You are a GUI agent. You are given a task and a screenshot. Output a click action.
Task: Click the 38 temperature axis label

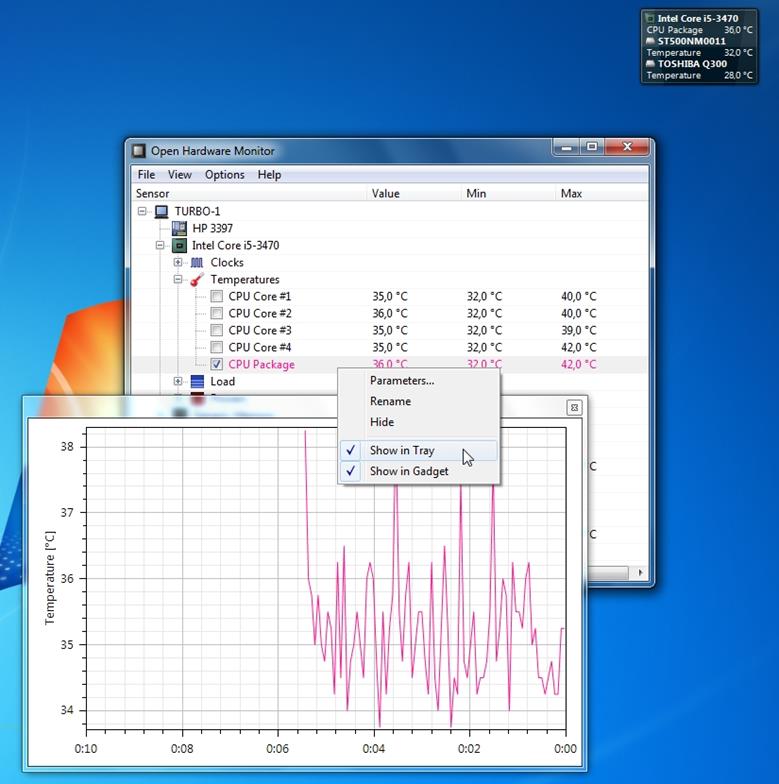tap(67, 446)
